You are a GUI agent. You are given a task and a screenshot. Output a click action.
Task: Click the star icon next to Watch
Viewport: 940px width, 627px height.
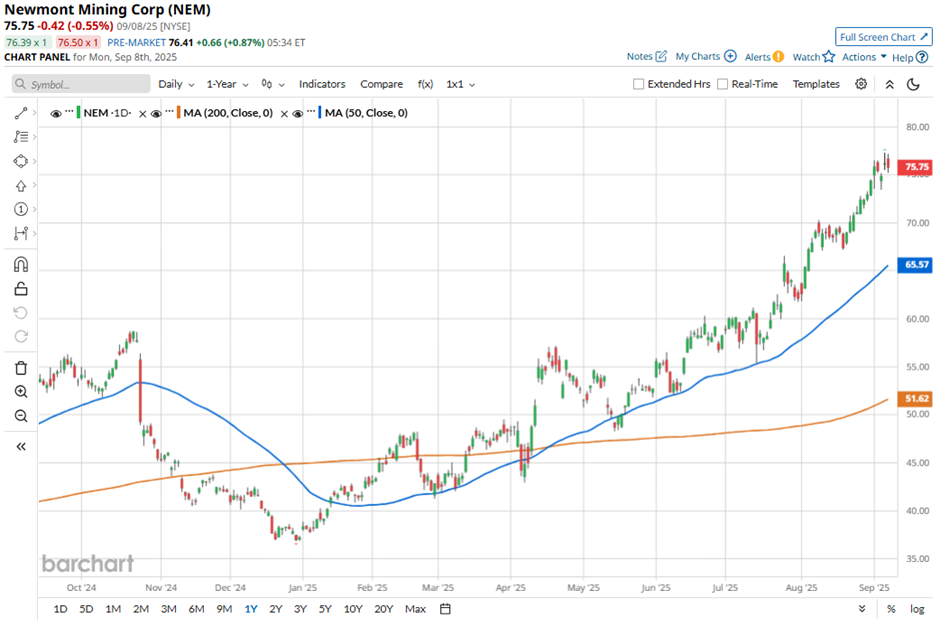point(828,56)
